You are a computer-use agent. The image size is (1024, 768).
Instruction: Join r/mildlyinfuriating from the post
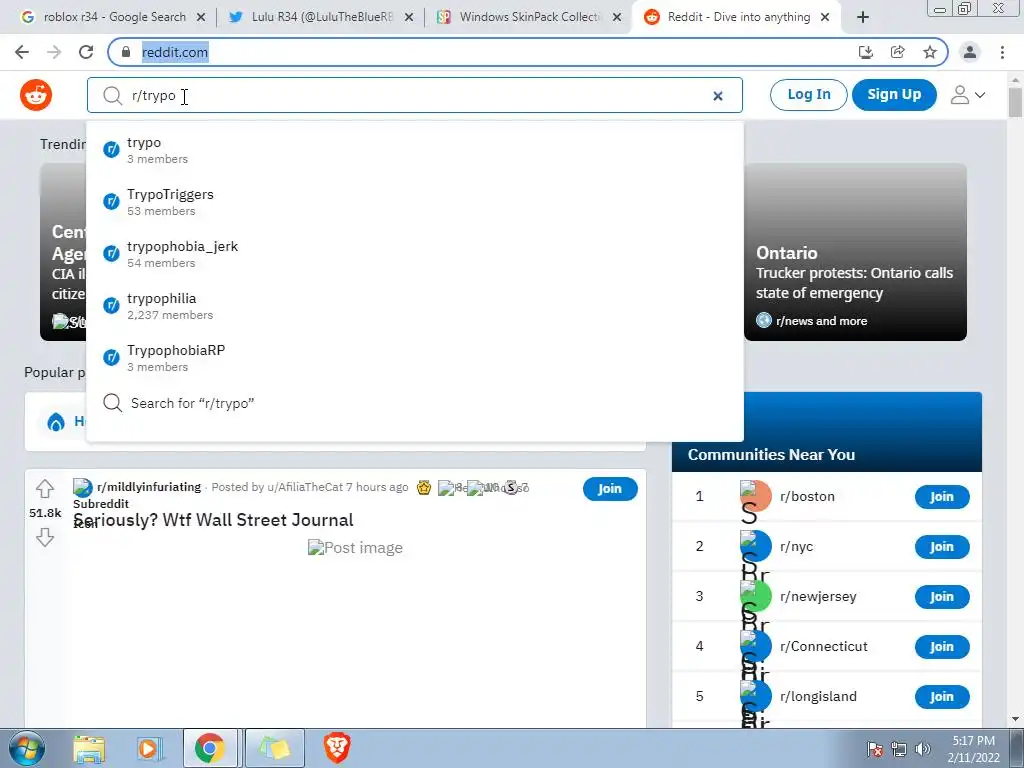coord(610,488)
